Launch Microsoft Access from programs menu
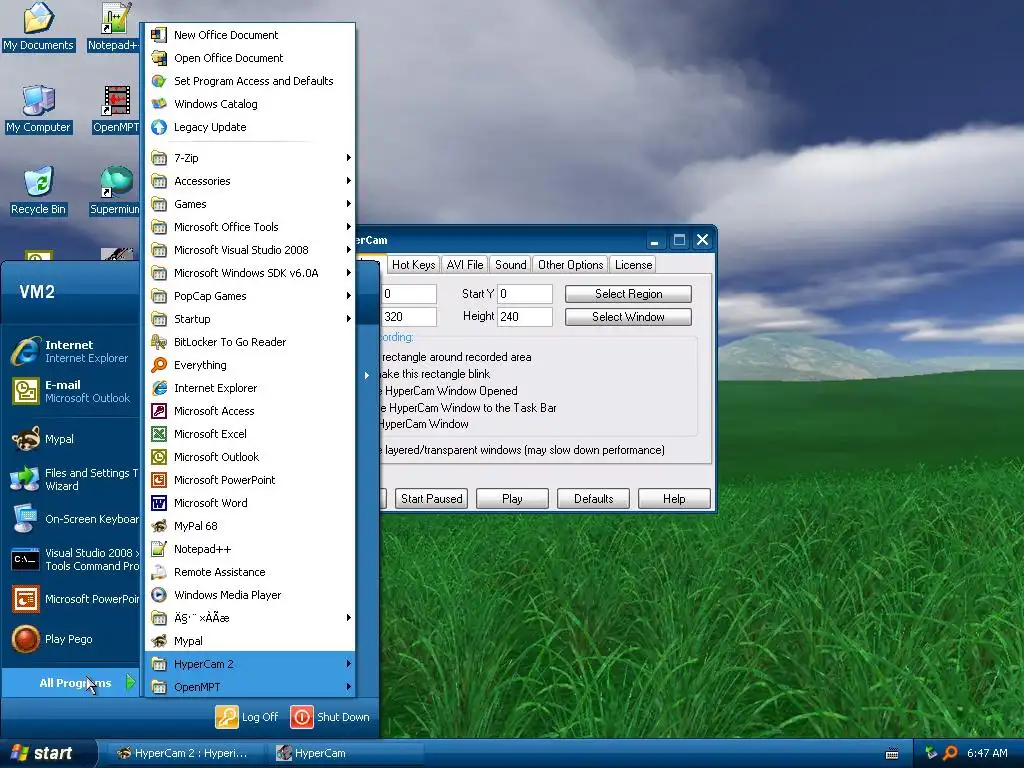 coord(249,411)
